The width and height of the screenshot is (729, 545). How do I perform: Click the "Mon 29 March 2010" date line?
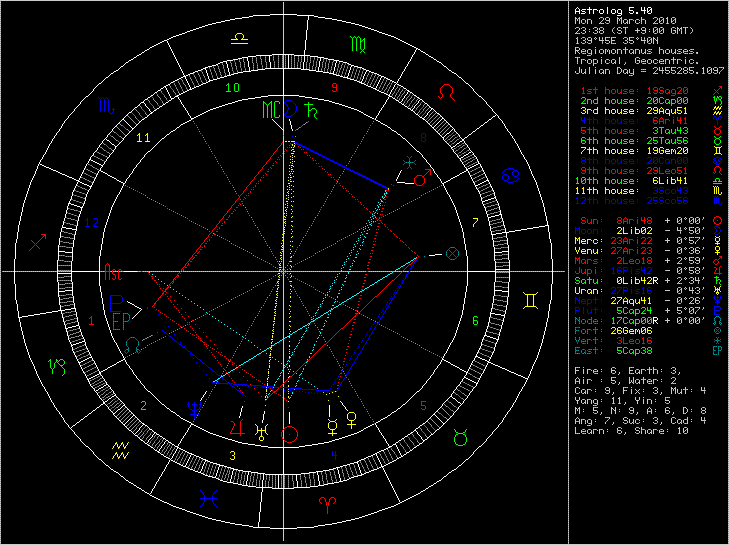(x=625, y=21)
